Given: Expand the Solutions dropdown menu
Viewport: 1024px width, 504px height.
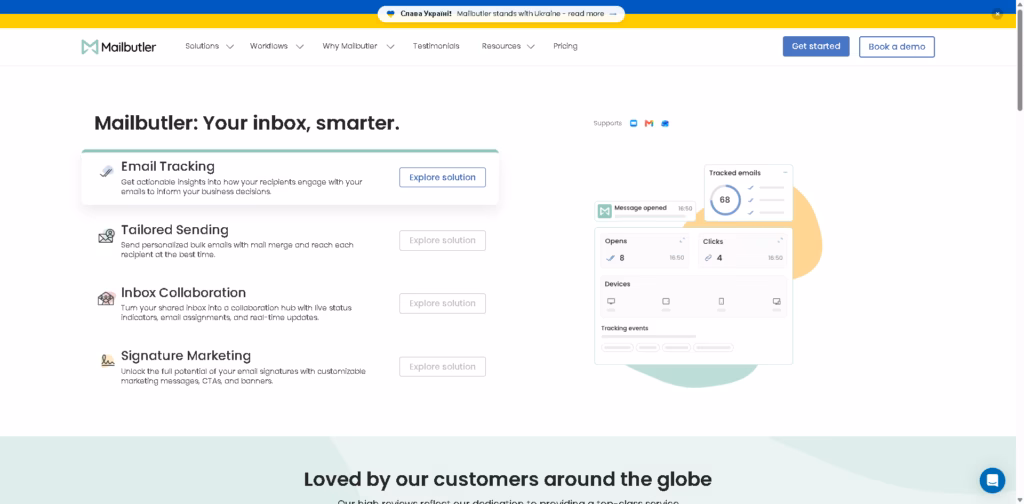Looking at the screenshot, I should point(209,46).
